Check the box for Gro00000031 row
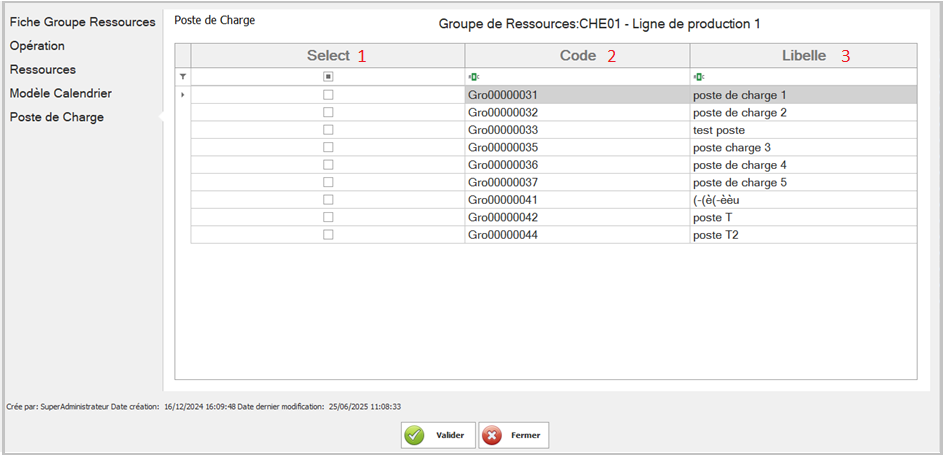The height and width of the screenshot is (455, 946). pos(328,95)
